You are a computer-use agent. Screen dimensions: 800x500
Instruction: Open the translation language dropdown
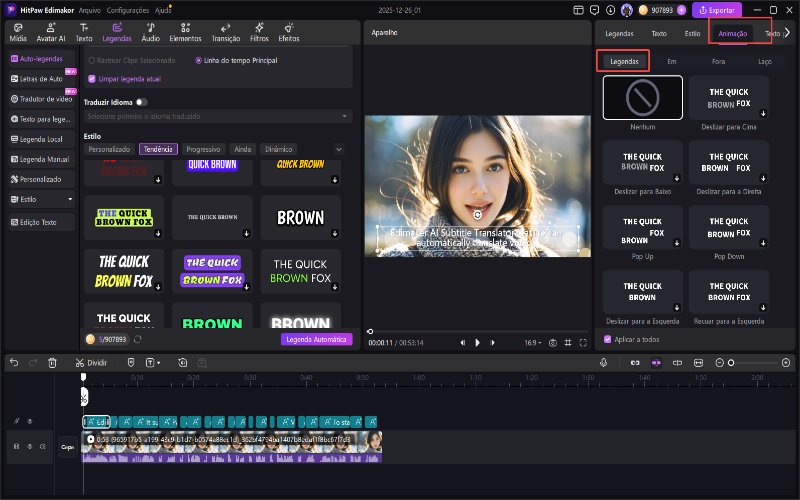[x=218, y=116]
